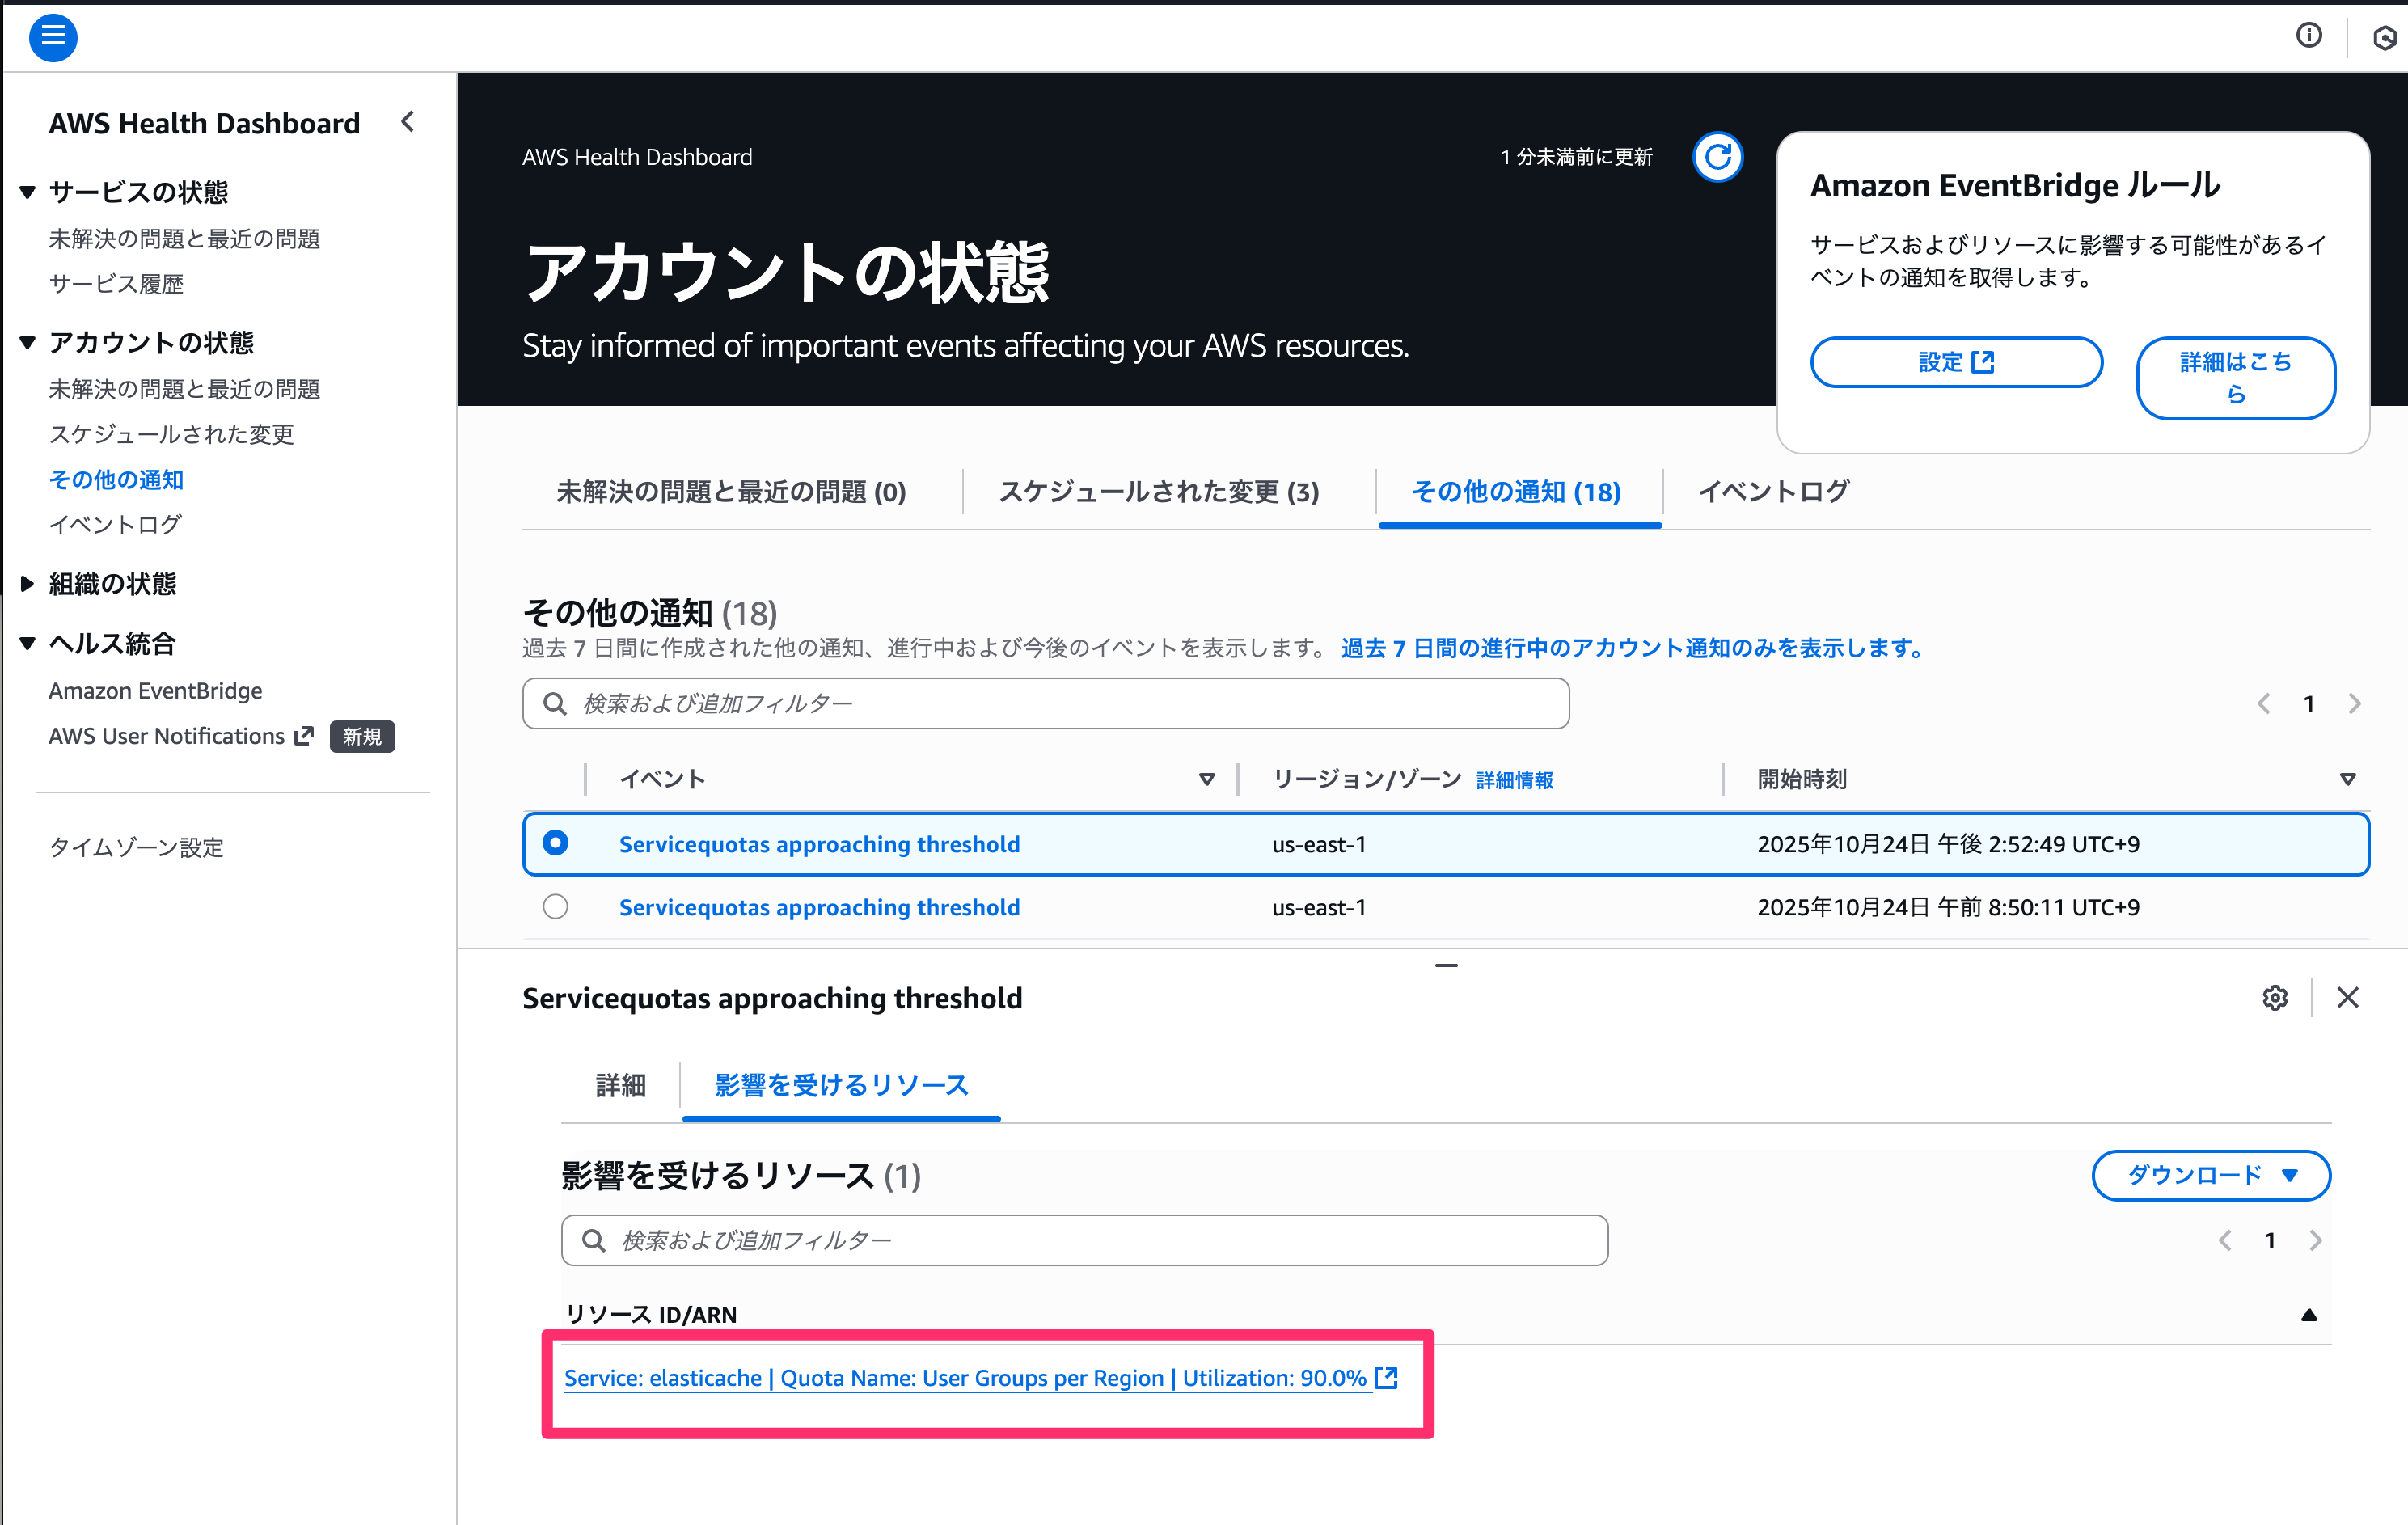Click the info circle icon at top right
Image resolution: width=2408 pixels, height=1525 pixels.
click(2308, 36)
